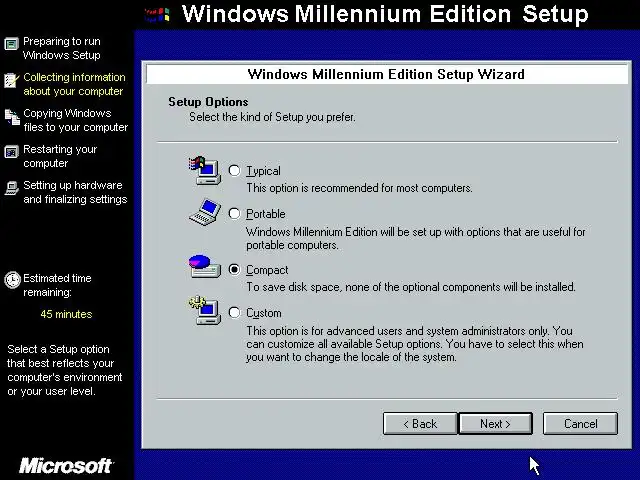Click the 'Setup Options' heading
Image resolution: width=640 pixels, height=480 pixels.
208,102
